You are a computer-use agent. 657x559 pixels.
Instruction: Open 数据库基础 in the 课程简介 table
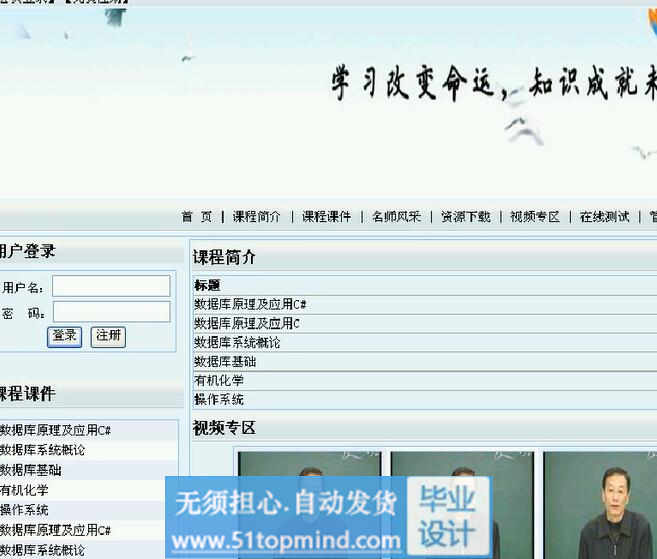(225, 361)
